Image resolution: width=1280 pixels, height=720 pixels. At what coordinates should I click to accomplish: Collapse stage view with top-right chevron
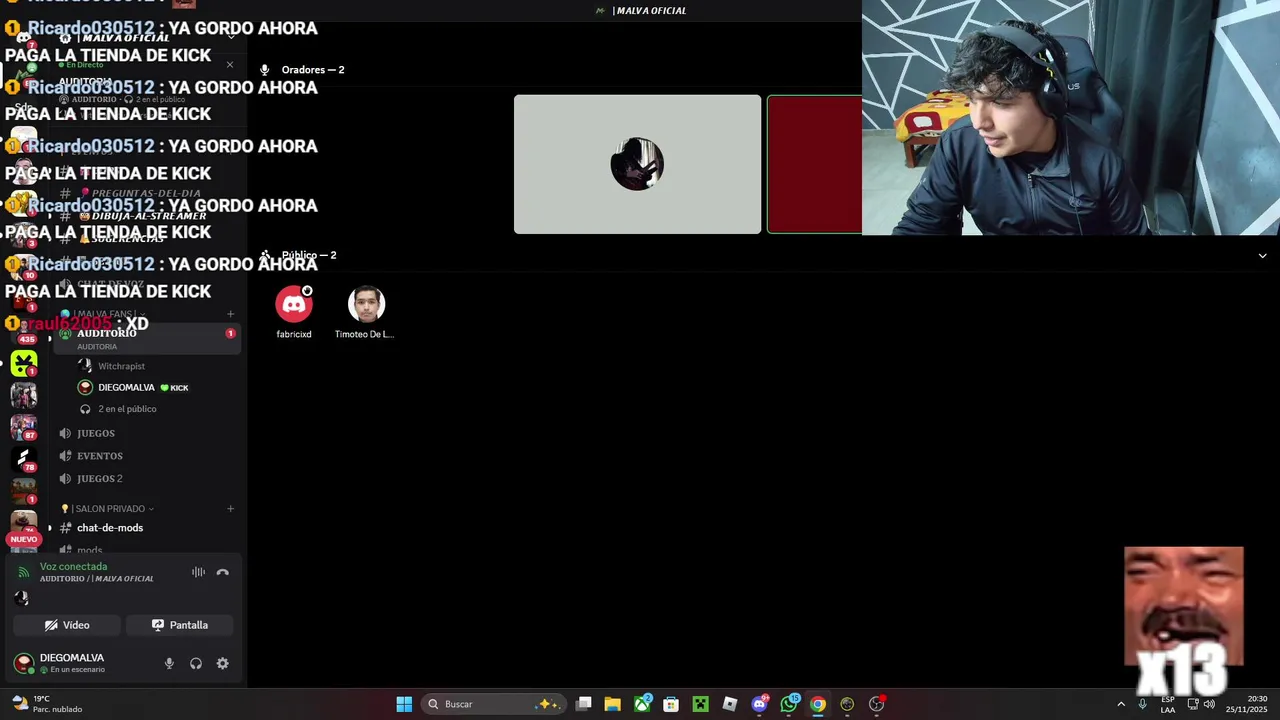click(x=1262, y=256)
